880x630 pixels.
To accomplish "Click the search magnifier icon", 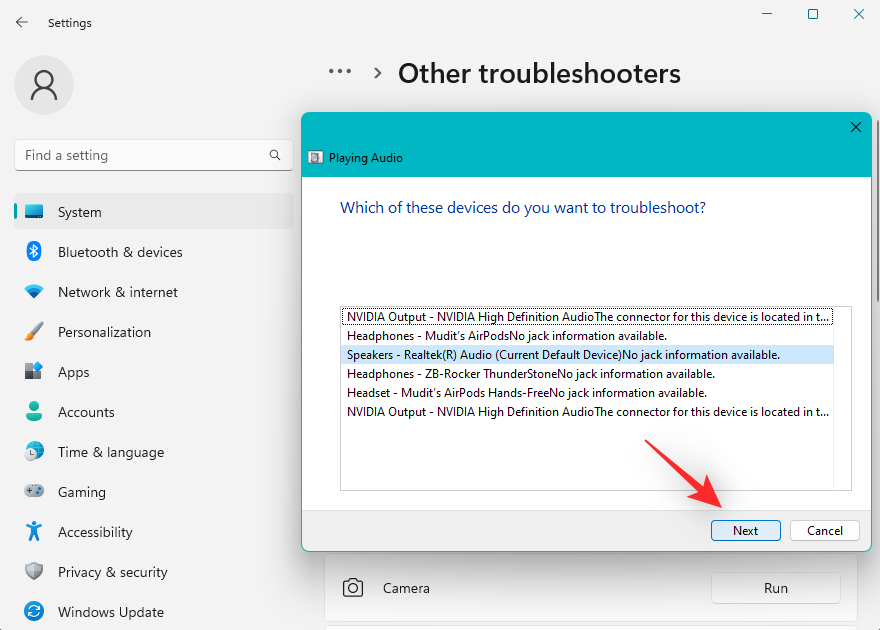I will tap(274, 155).
